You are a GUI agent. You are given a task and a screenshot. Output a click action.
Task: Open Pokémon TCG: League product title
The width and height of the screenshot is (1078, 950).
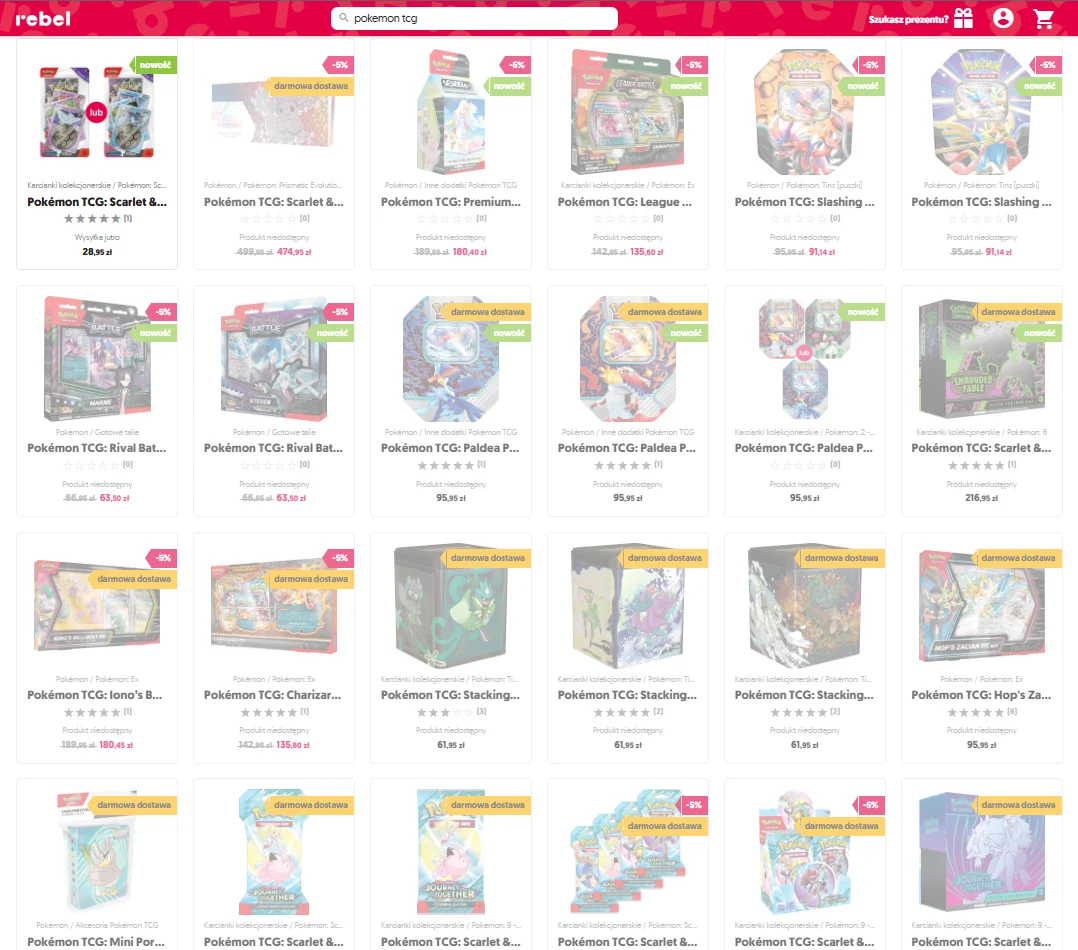(x=625, y=202)
